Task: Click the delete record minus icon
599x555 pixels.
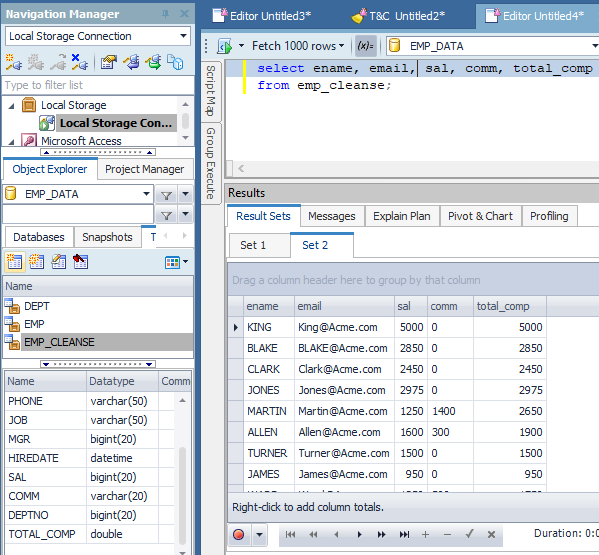Action: coord(447,534)
